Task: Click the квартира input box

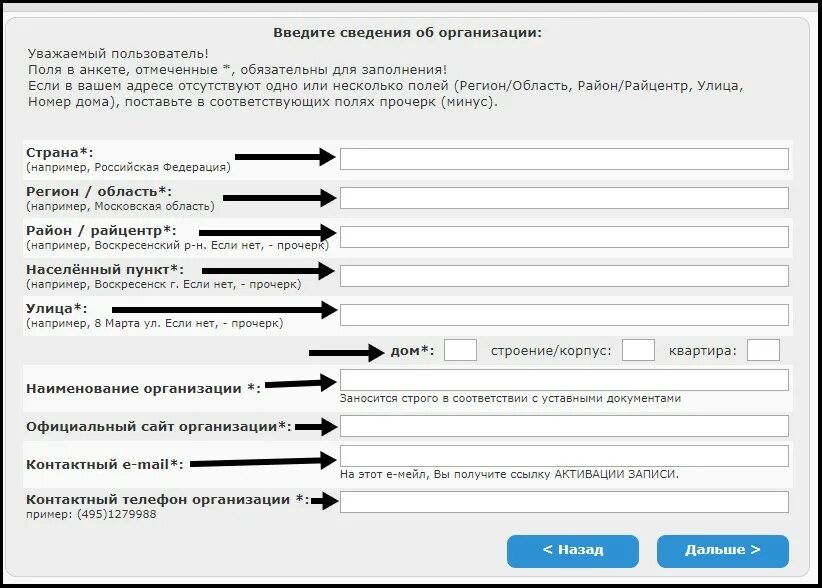Action: (x=763, y=350)
